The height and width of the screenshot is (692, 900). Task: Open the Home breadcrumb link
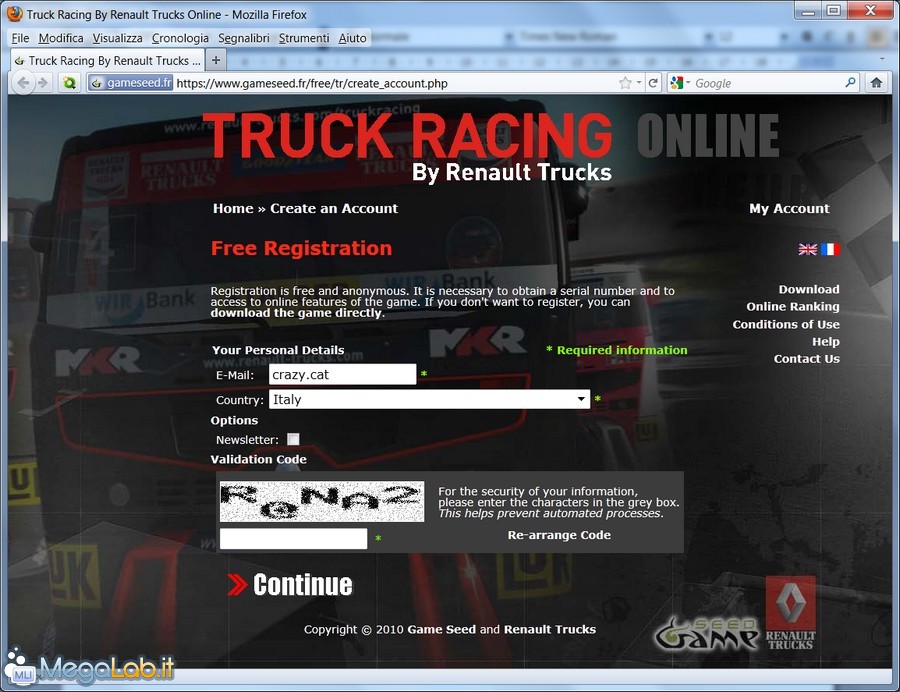pyautogui.click(x=233, y=208)
